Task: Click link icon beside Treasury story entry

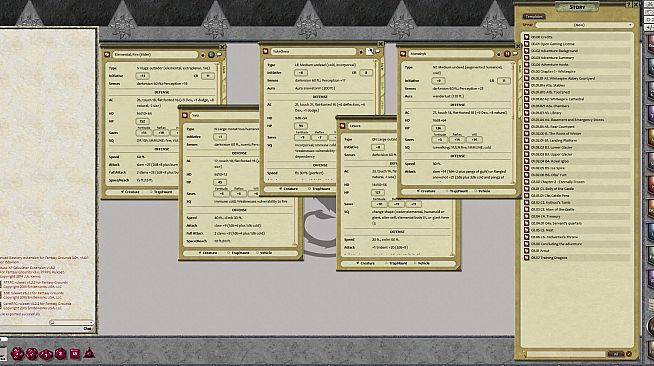Action: click(x=526, y=216)
